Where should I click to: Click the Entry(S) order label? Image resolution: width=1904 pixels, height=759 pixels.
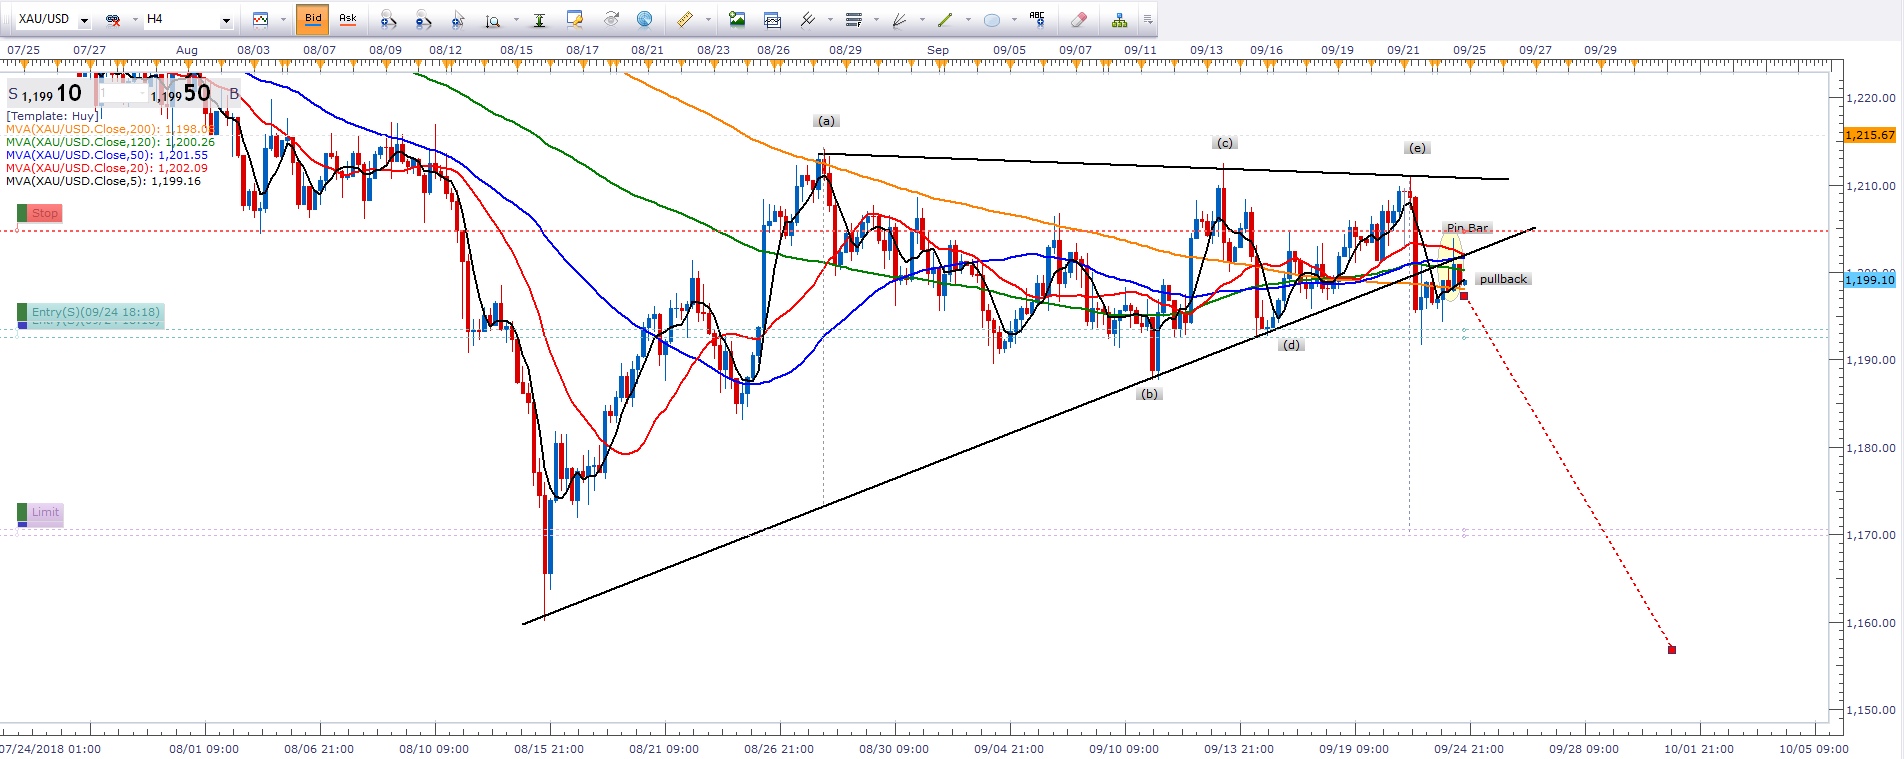[95, 312]
